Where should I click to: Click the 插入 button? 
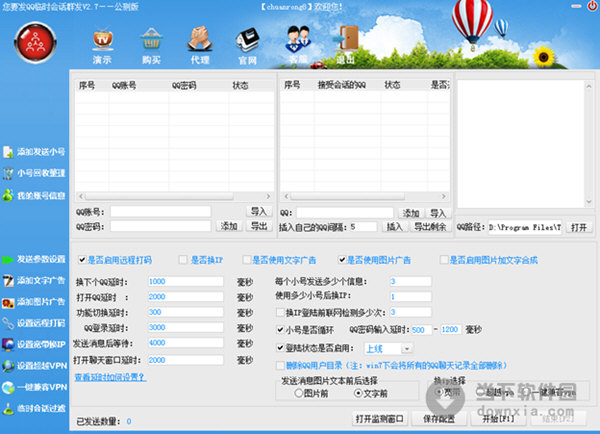tap(394, 227)
